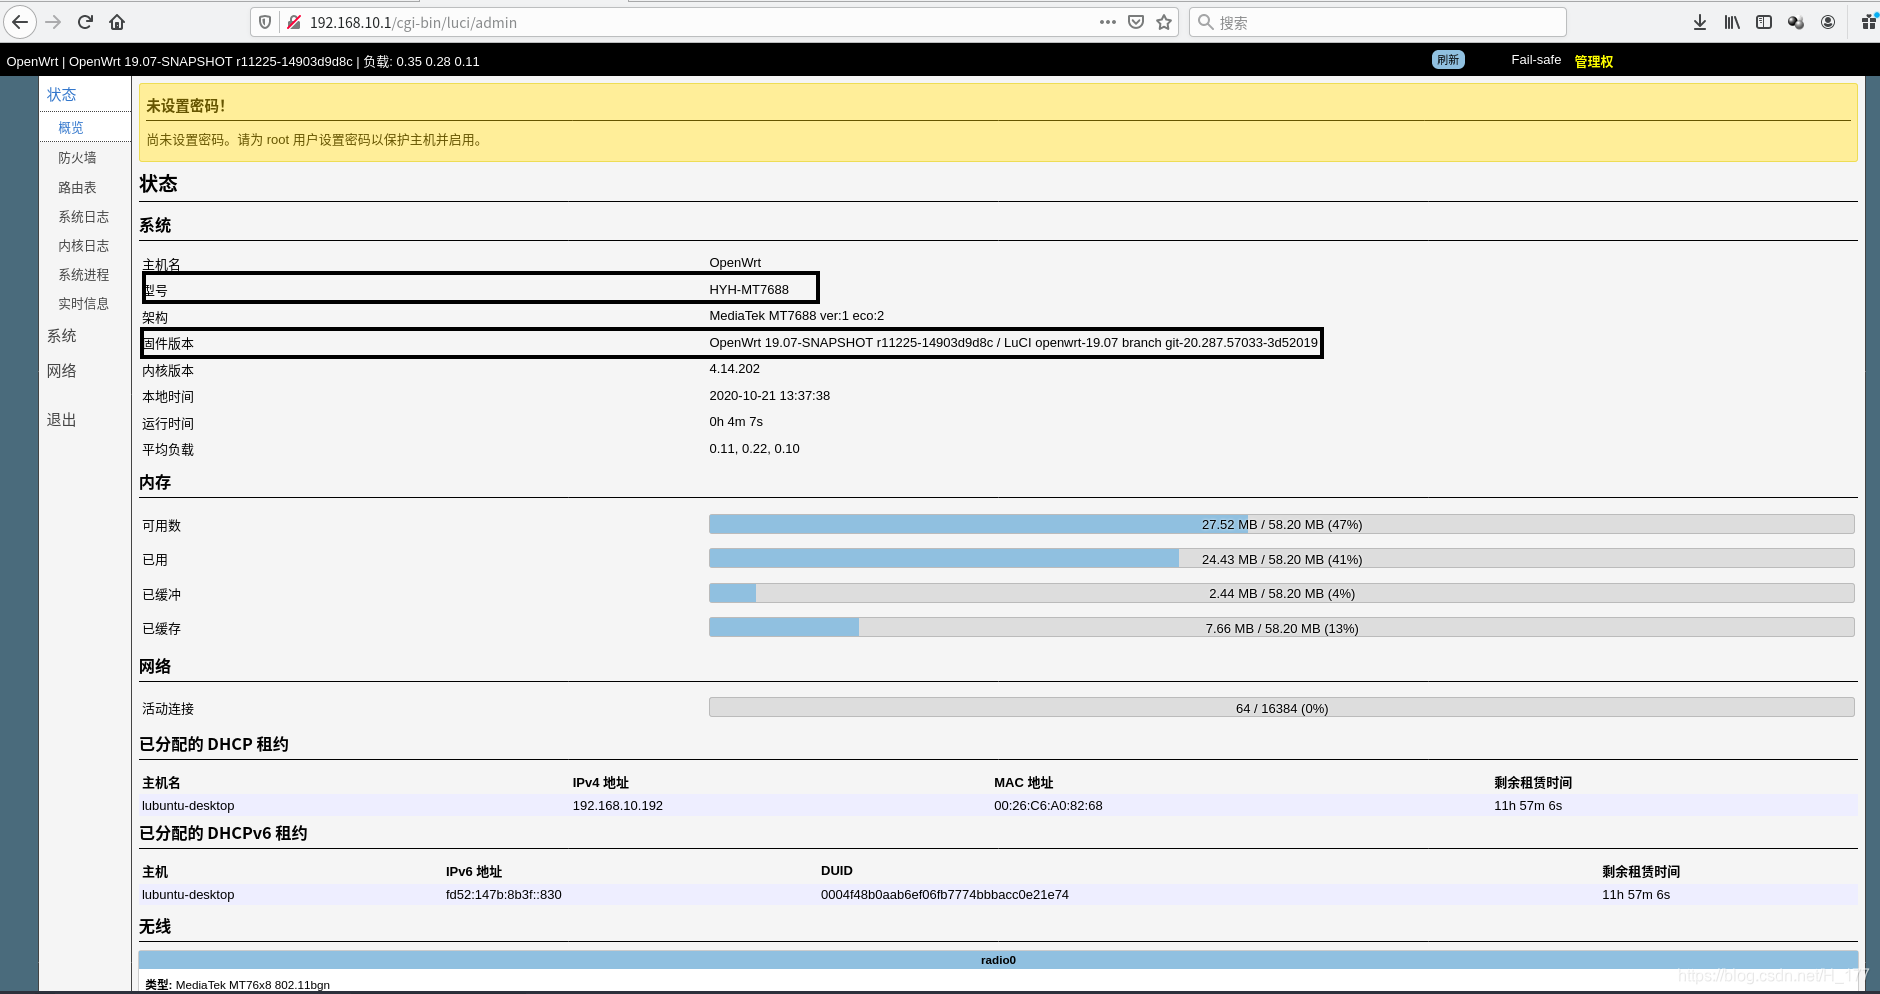Click the 已缓冲 memory progress bar
Image resolution: width=1880 pixels, height=994 pixels.
tap(1281, 593)
